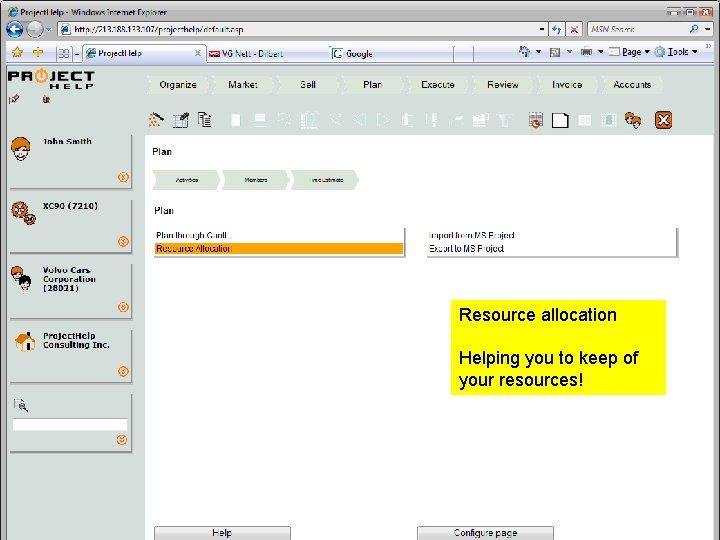The height and width of the screenshot is (540, 720).
Task: Open the Plan phase menu
Action: [372, 85]
